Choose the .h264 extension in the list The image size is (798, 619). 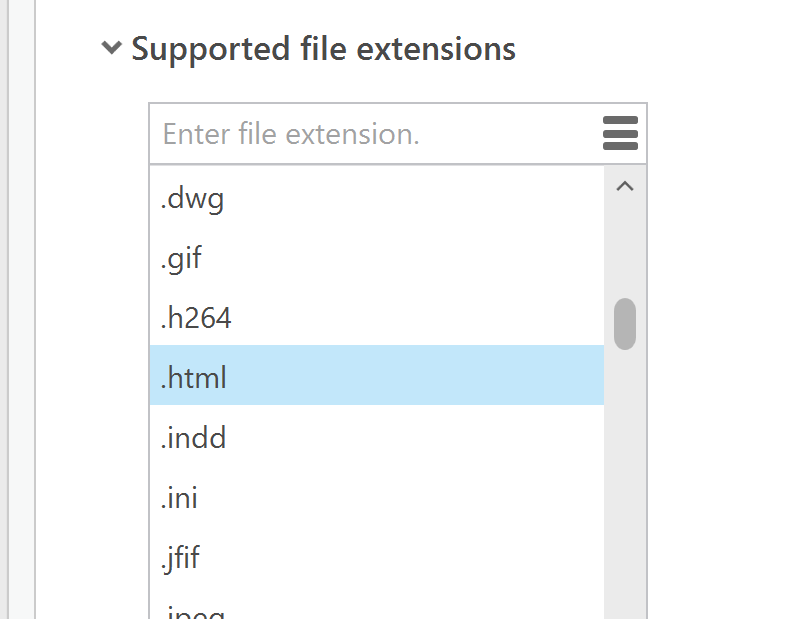[x=376, y=318]
